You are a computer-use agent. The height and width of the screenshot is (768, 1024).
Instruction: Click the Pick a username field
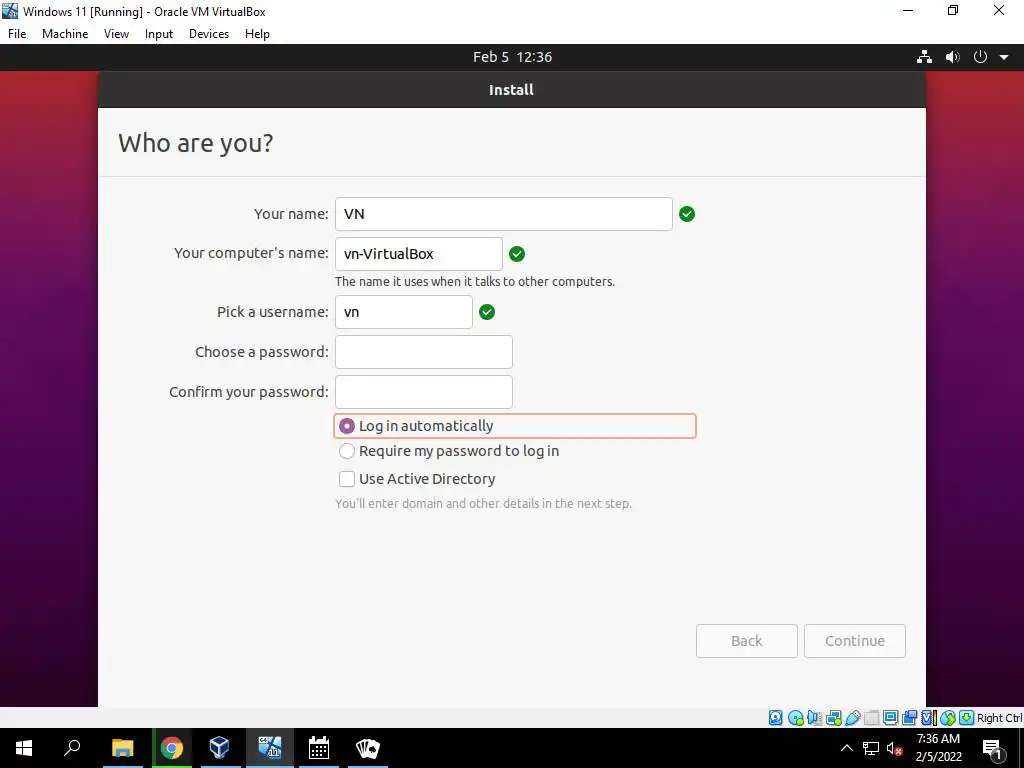pyautogui.click(x=404, y=312)
